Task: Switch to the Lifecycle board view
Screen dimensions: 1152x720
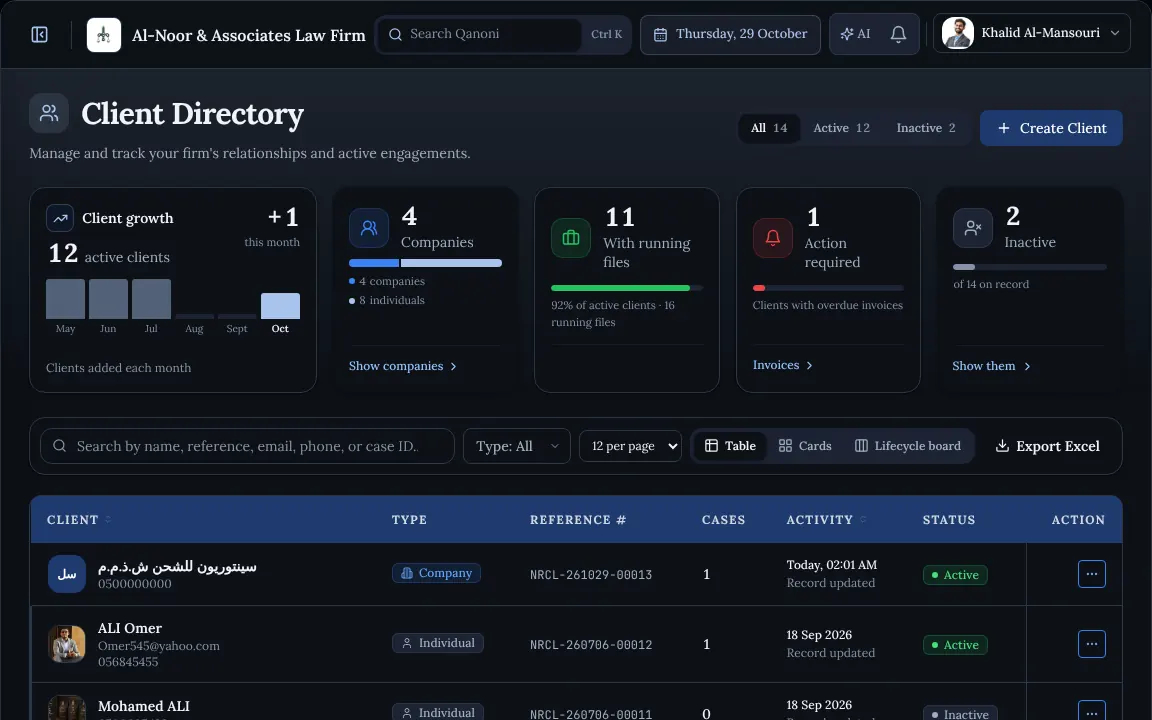Action: [908, 446]
